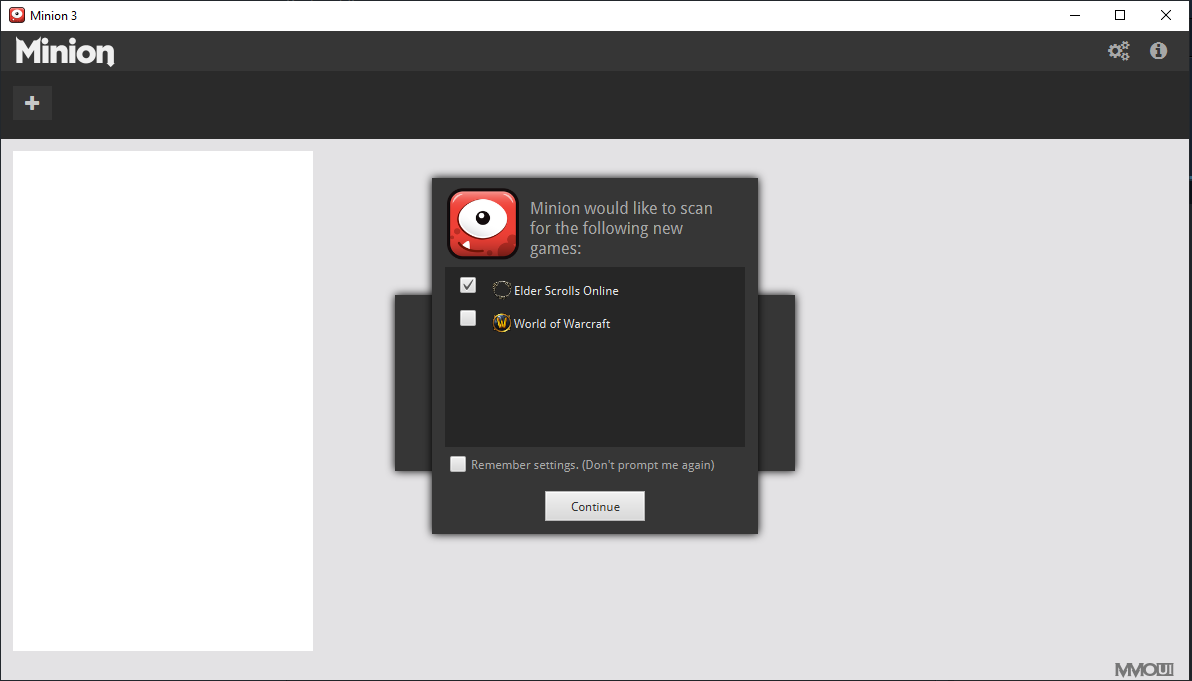Click the Minion logo in header
1192x681 pixels.
tap(65, 52)
